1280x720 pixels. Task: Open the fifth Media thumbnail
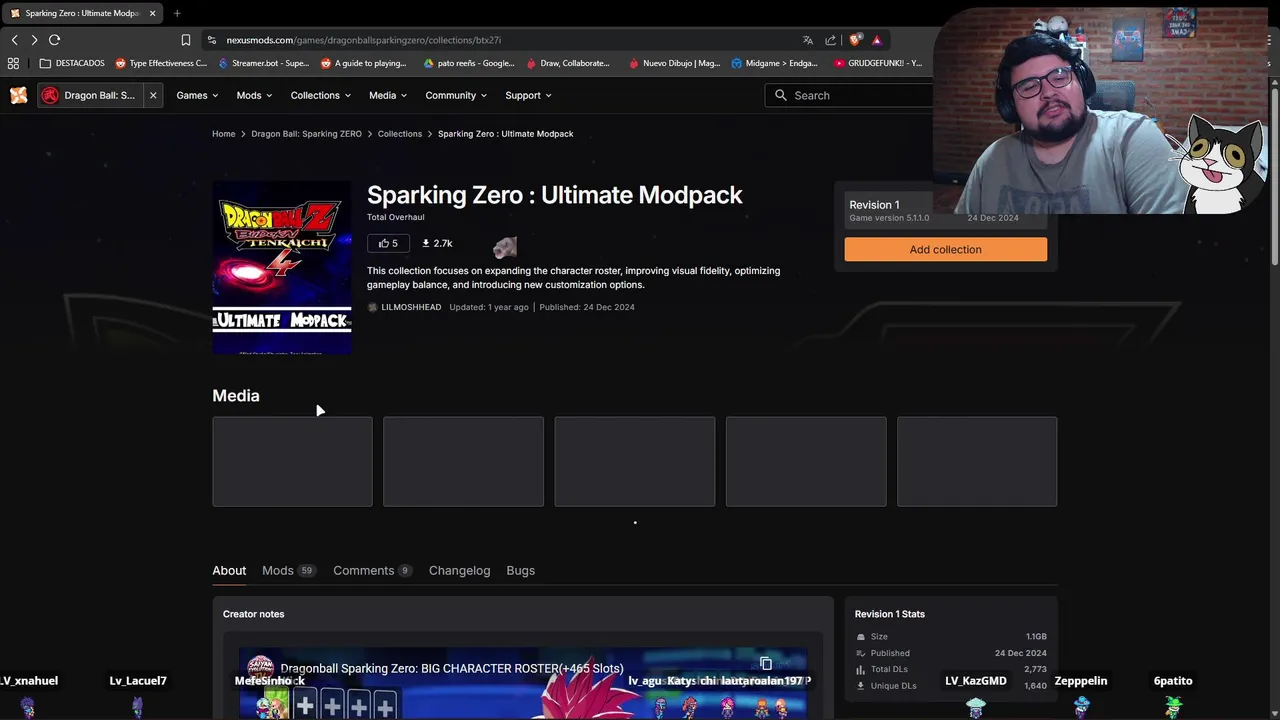(x=977, y=462)
